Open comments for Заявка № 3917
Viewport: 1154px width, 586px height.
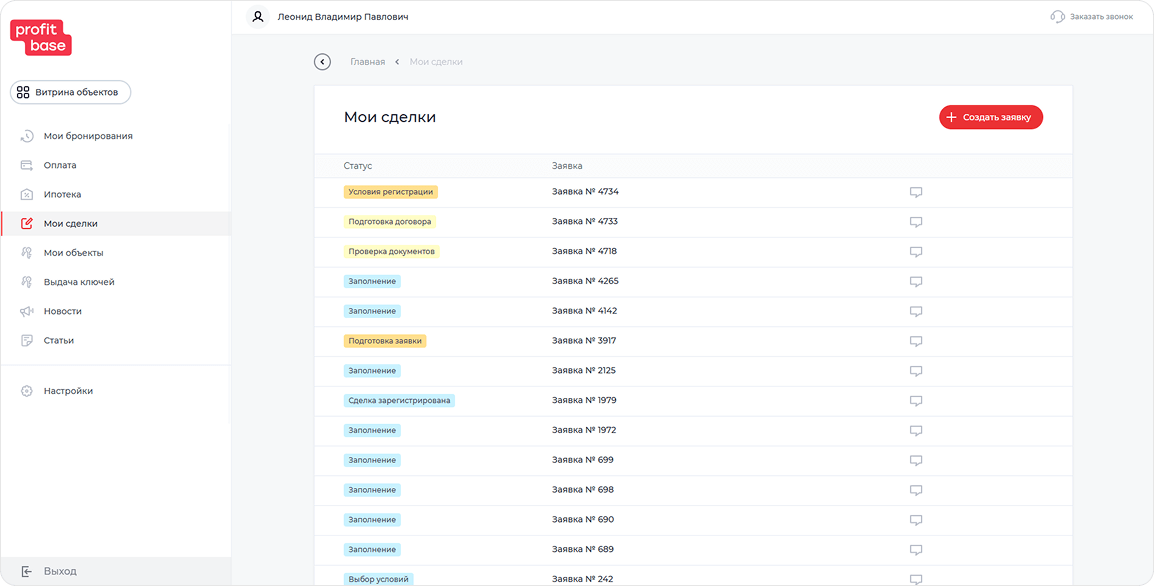tap(916, 341)
